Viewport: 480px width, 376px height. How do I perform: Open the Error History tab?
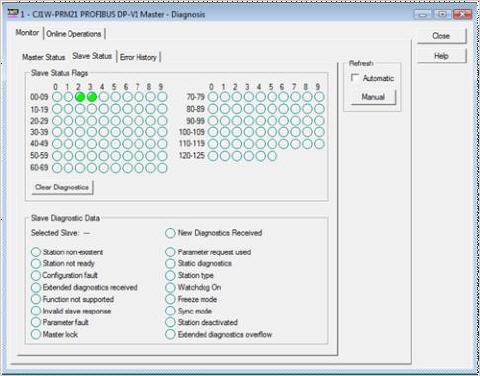pyautogui.click(x=138, y=57)
